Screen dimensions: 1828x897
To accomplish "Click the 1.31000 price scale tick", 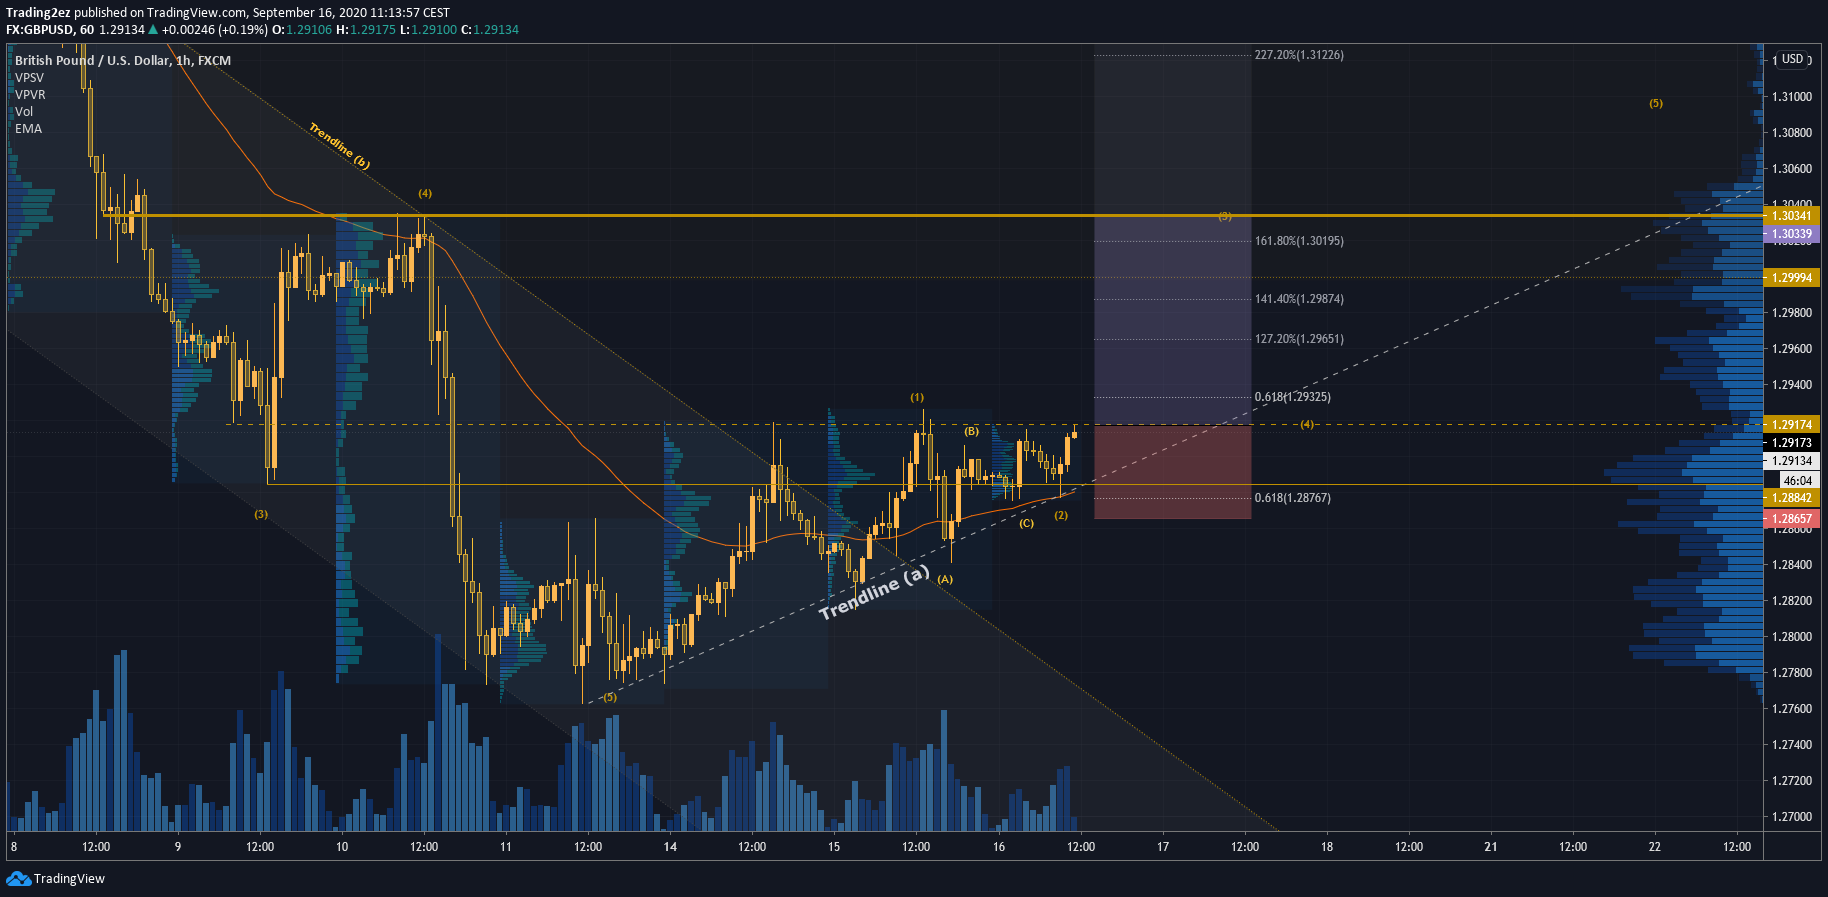I will (1791, 97).
